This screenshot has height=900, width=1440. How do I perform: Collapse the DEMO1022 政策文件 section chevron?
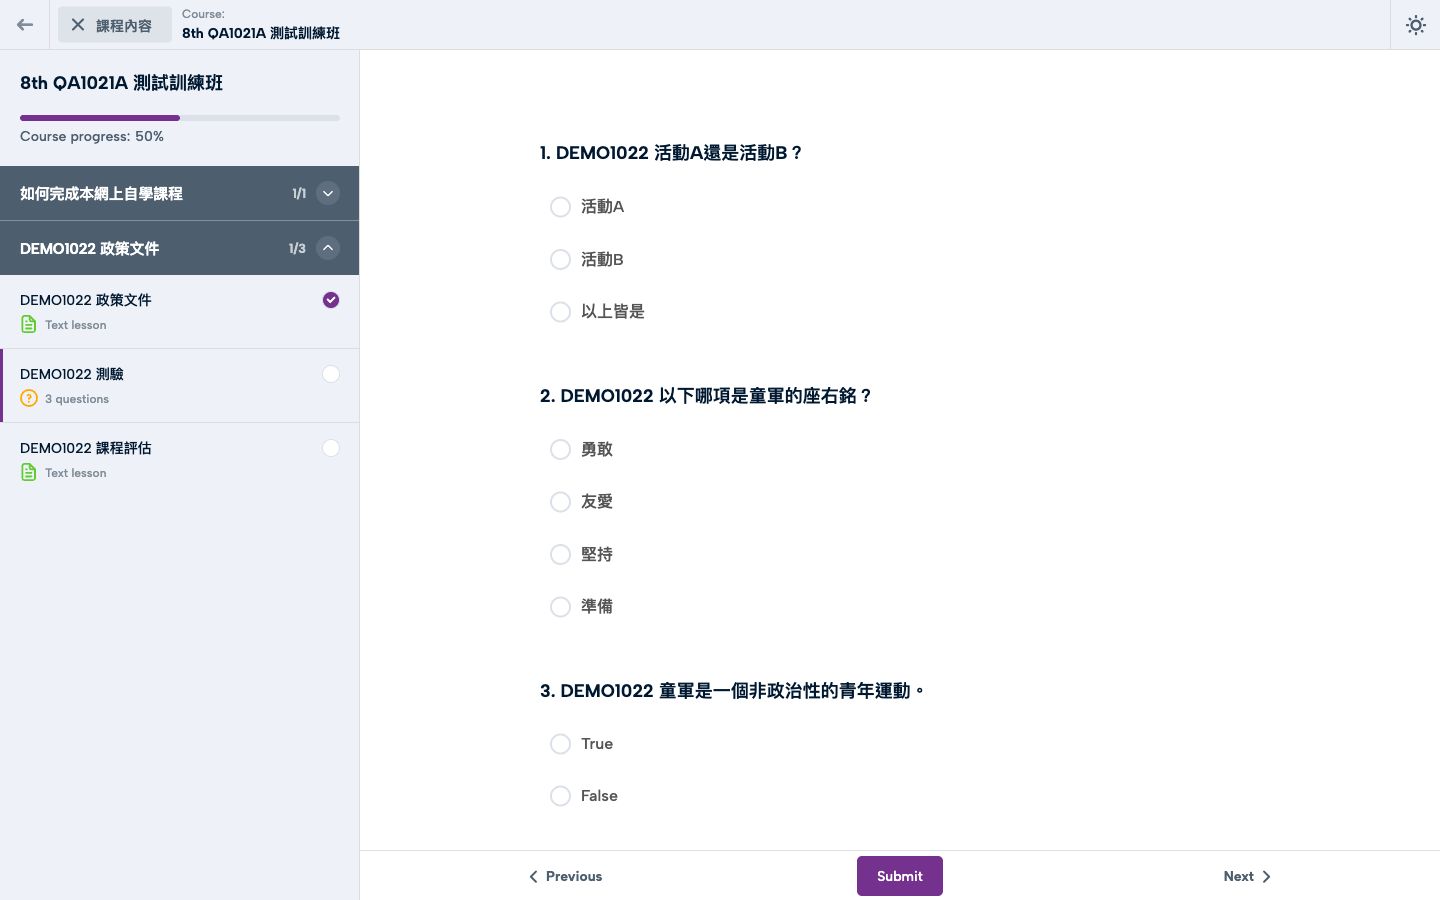[328, 248]
